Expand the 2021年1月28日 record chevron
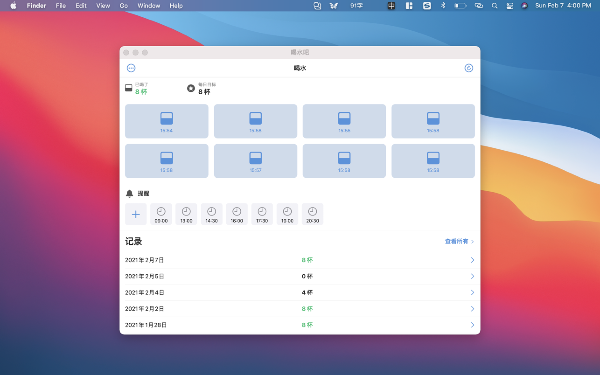Screen dimensions: 600x375 point(472,325)
